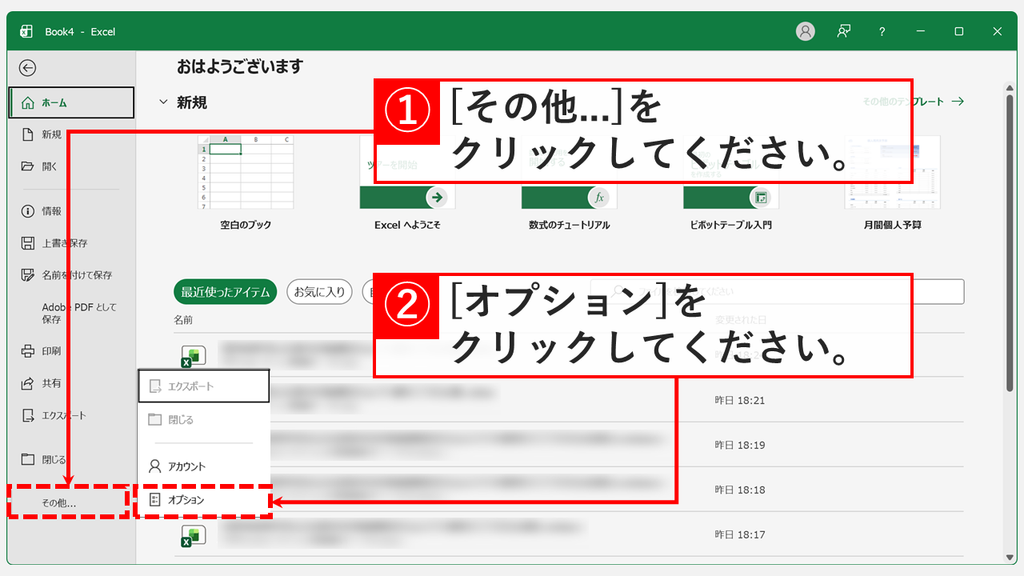Click the Excel logo in title bar
Viewport: 1024px width, 576px height.
(26, 31)
